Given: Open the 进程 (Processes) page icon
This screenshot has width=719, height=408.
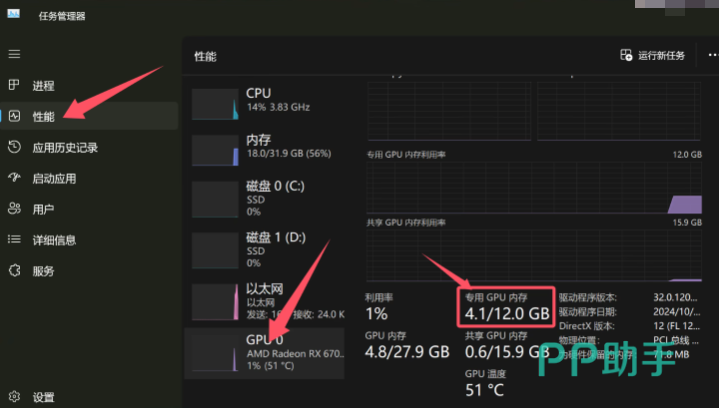Looking at the screenshot, I should 14,85.
